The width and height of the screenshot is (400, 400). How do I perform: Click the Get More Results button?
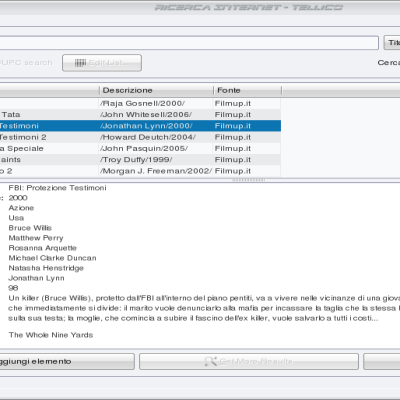(x=249, y=362)
